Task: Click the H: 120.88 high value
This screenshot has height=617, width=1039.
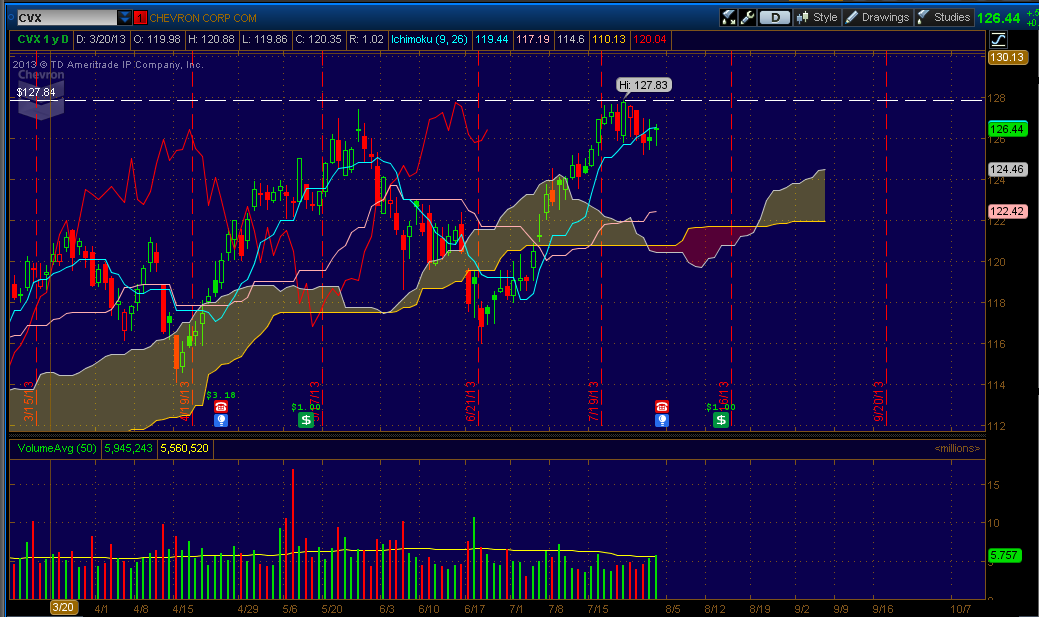Action: point(211,39)
